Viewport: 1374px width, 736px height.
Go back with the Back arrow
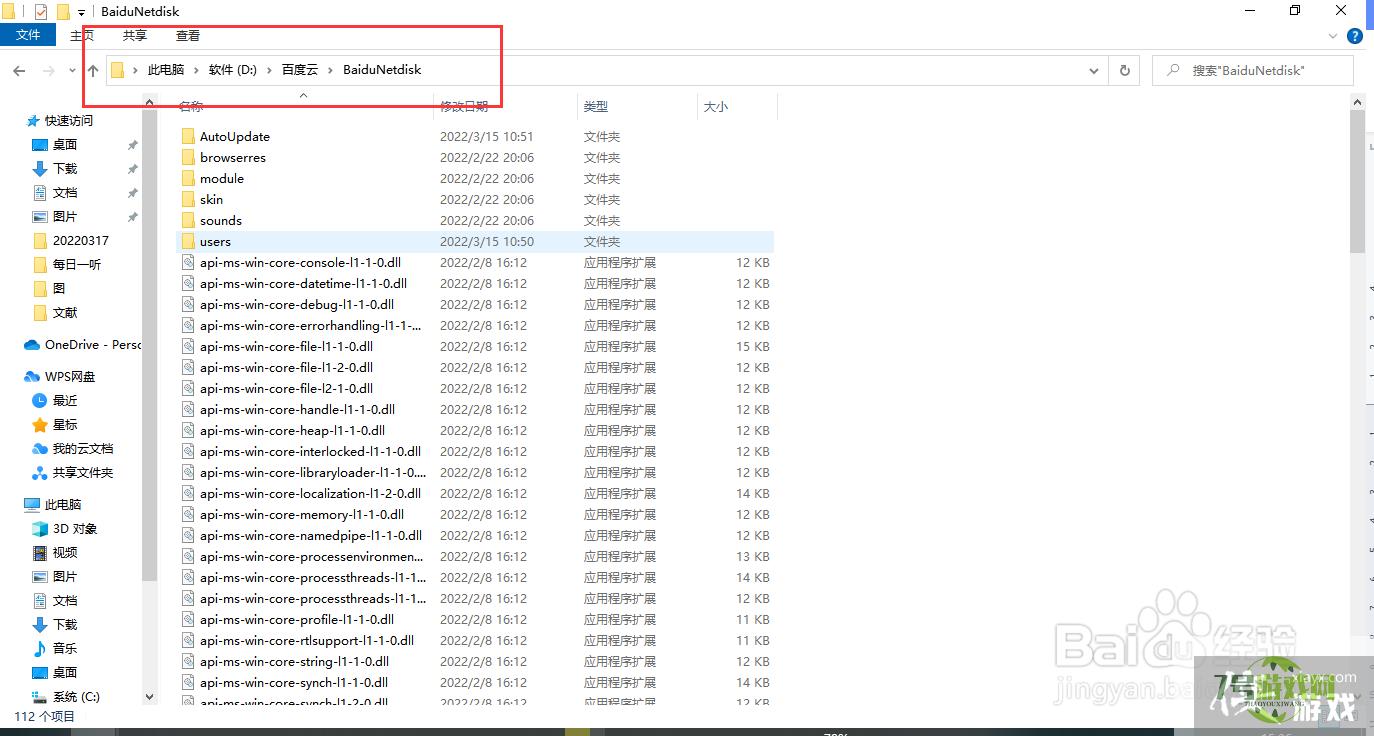[18, 70]
